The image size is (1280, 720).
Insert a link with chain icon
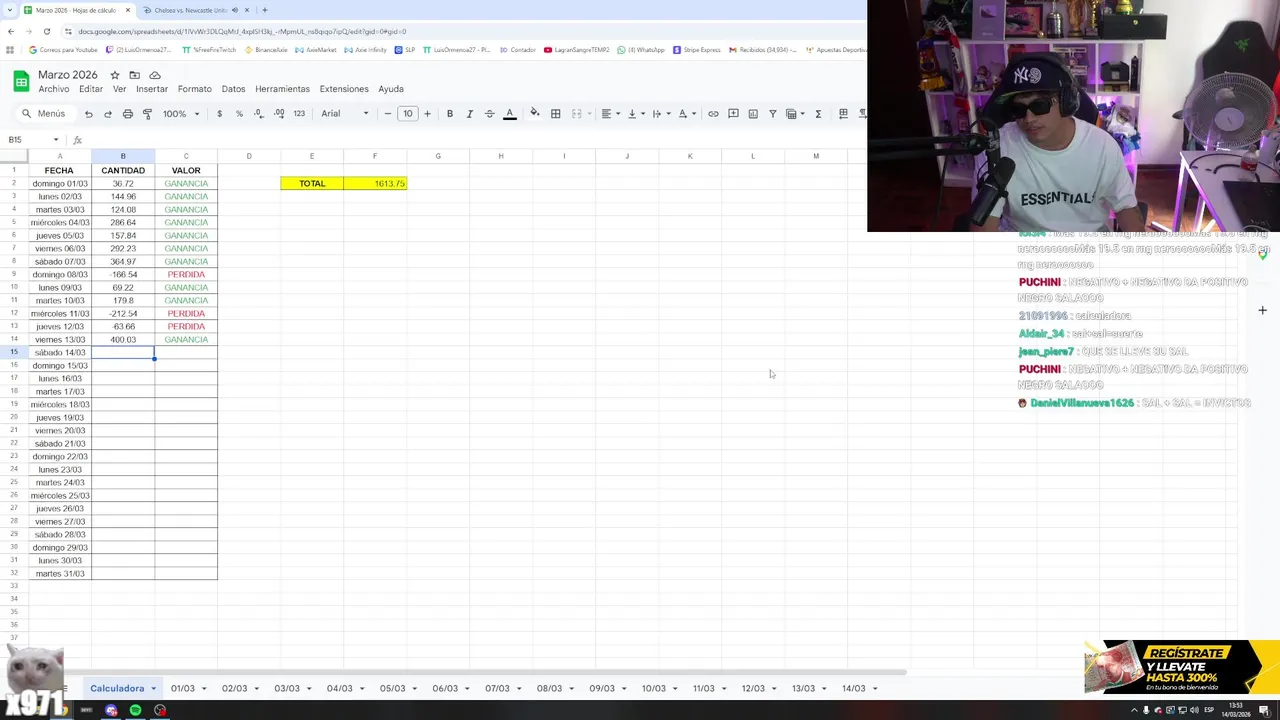713,114
